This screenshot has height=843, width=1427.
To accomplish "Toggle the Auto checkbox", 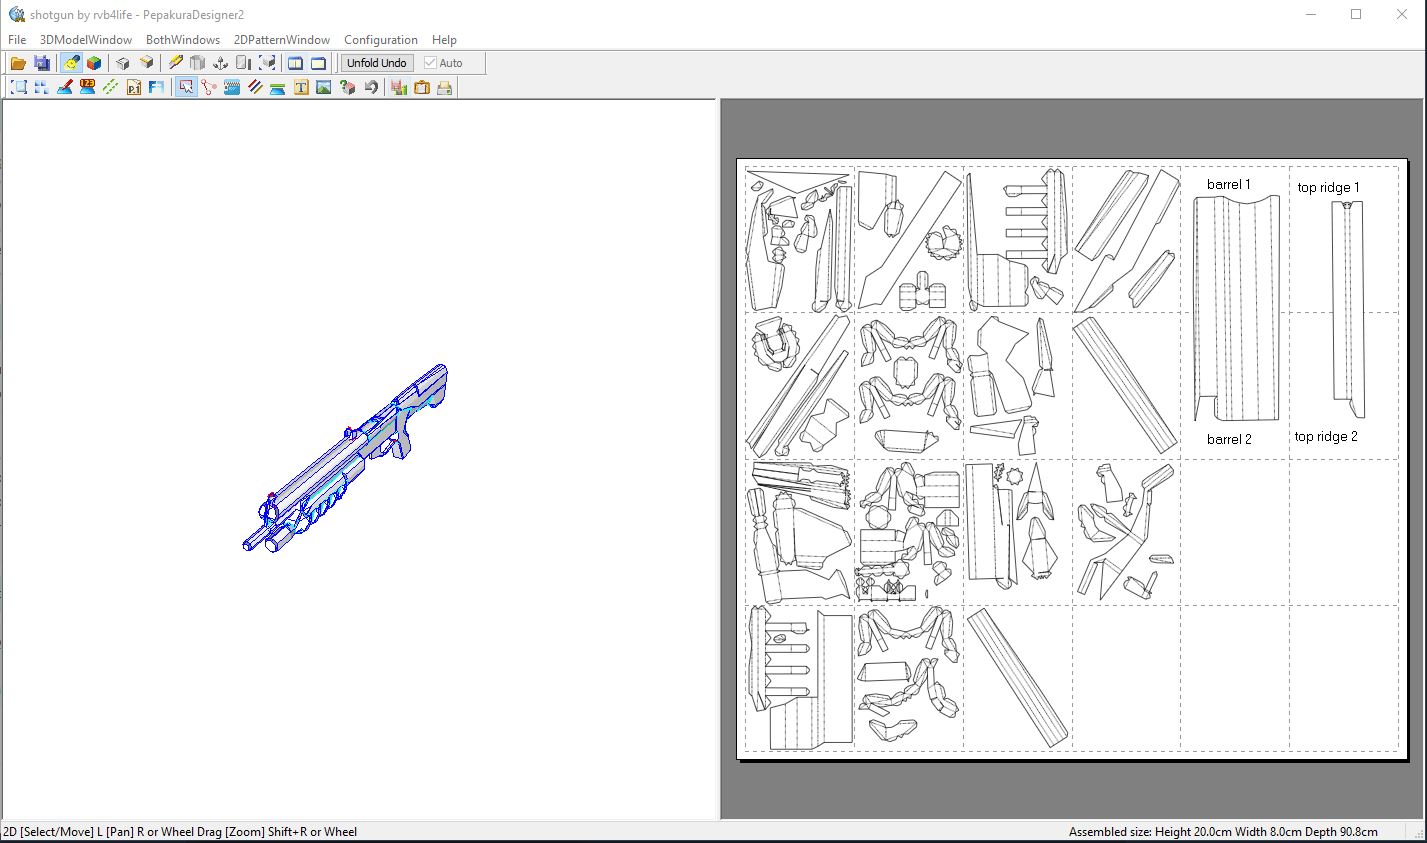I will [x=430, y=63].
